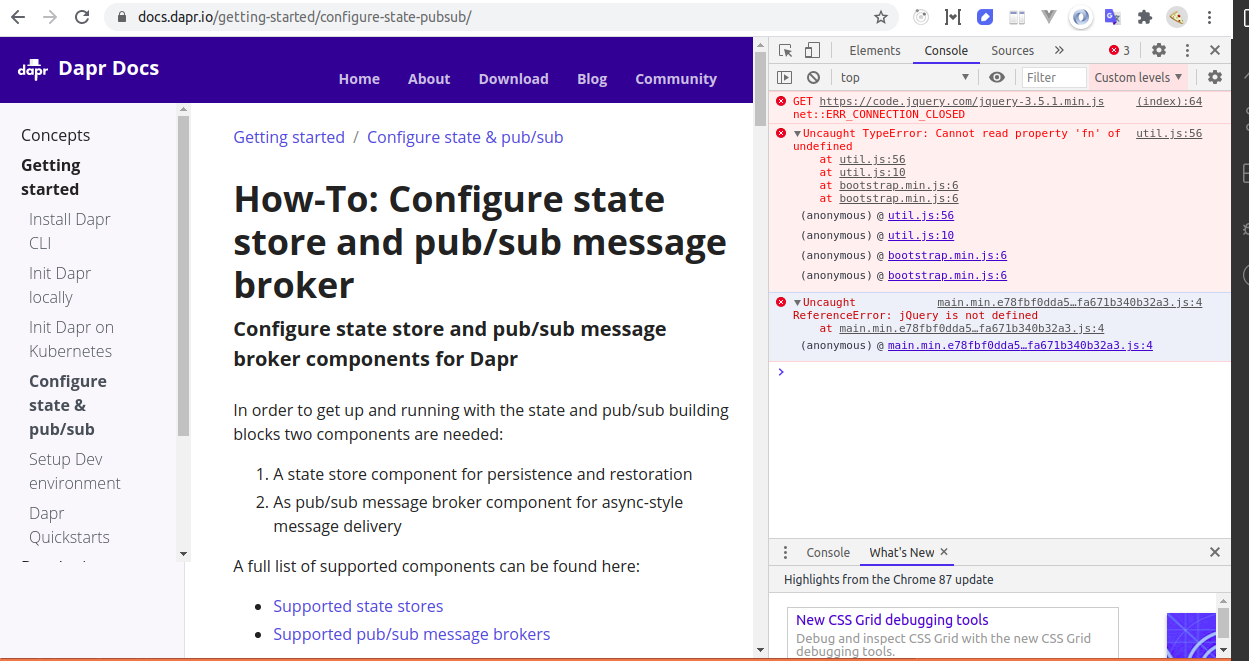Open the Home nav item
This screenshot has height=661, width=1249.
tap(359, 79)
